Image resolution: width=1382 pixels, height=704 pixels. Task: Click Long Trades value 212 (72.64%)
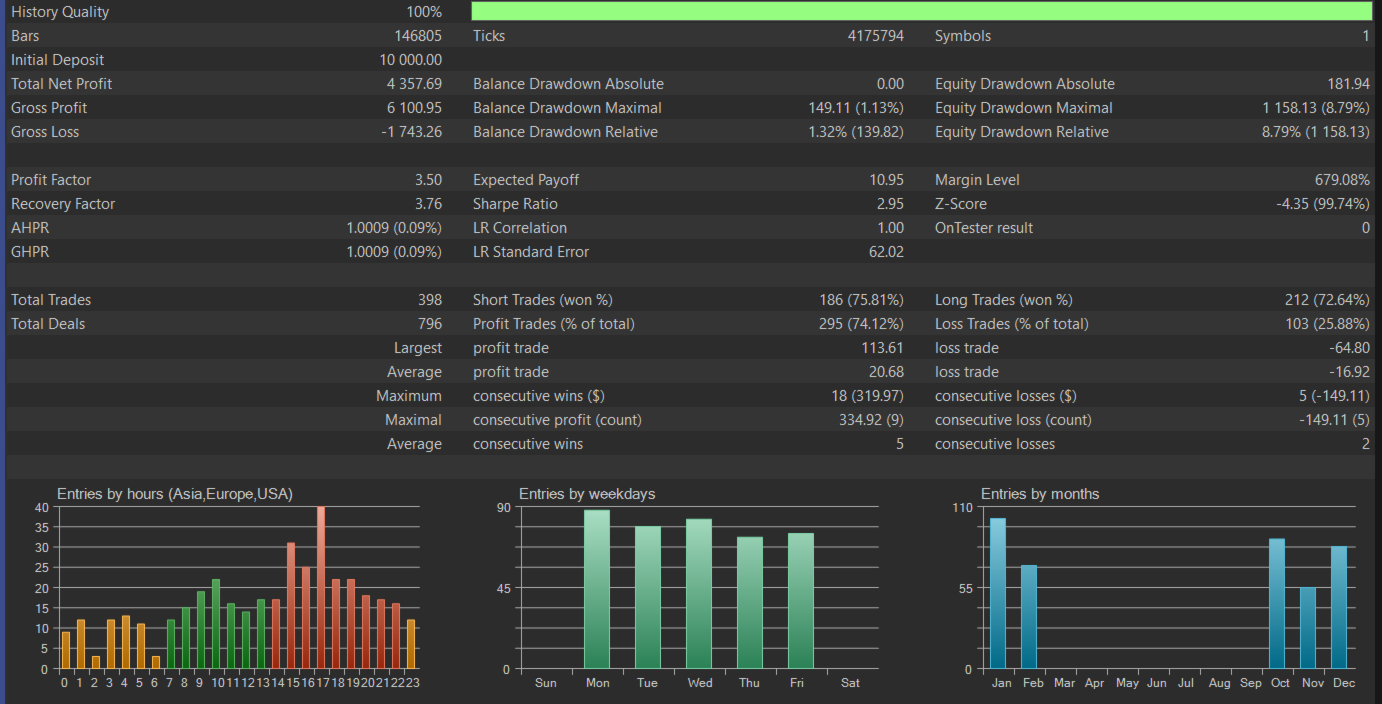[x=1327, y=300]
